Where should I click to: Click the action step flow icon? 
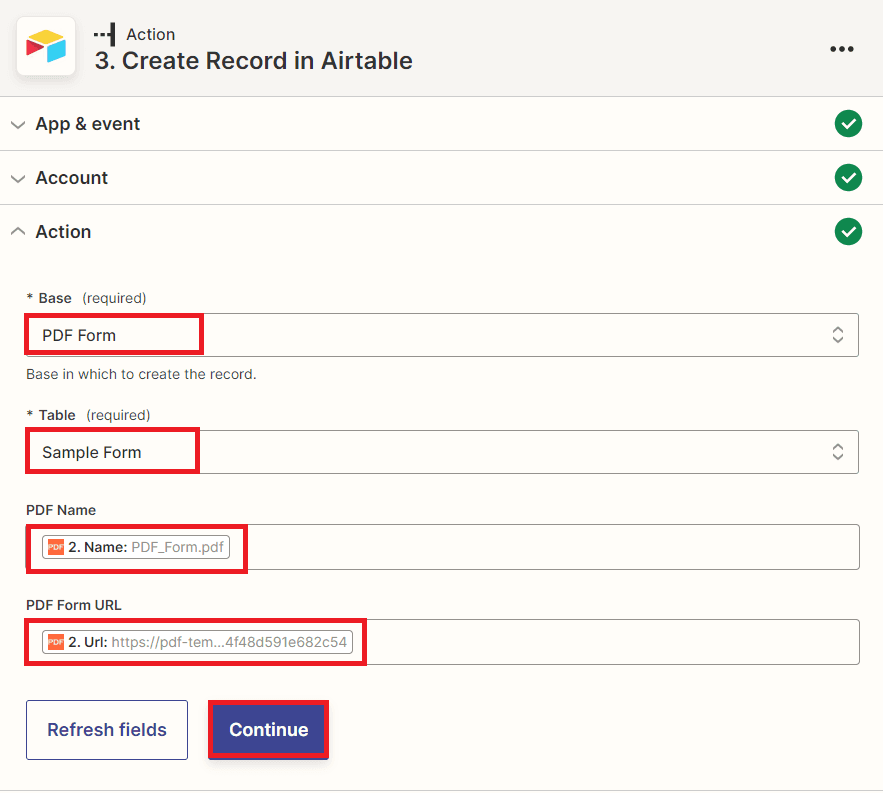[104, 34]
